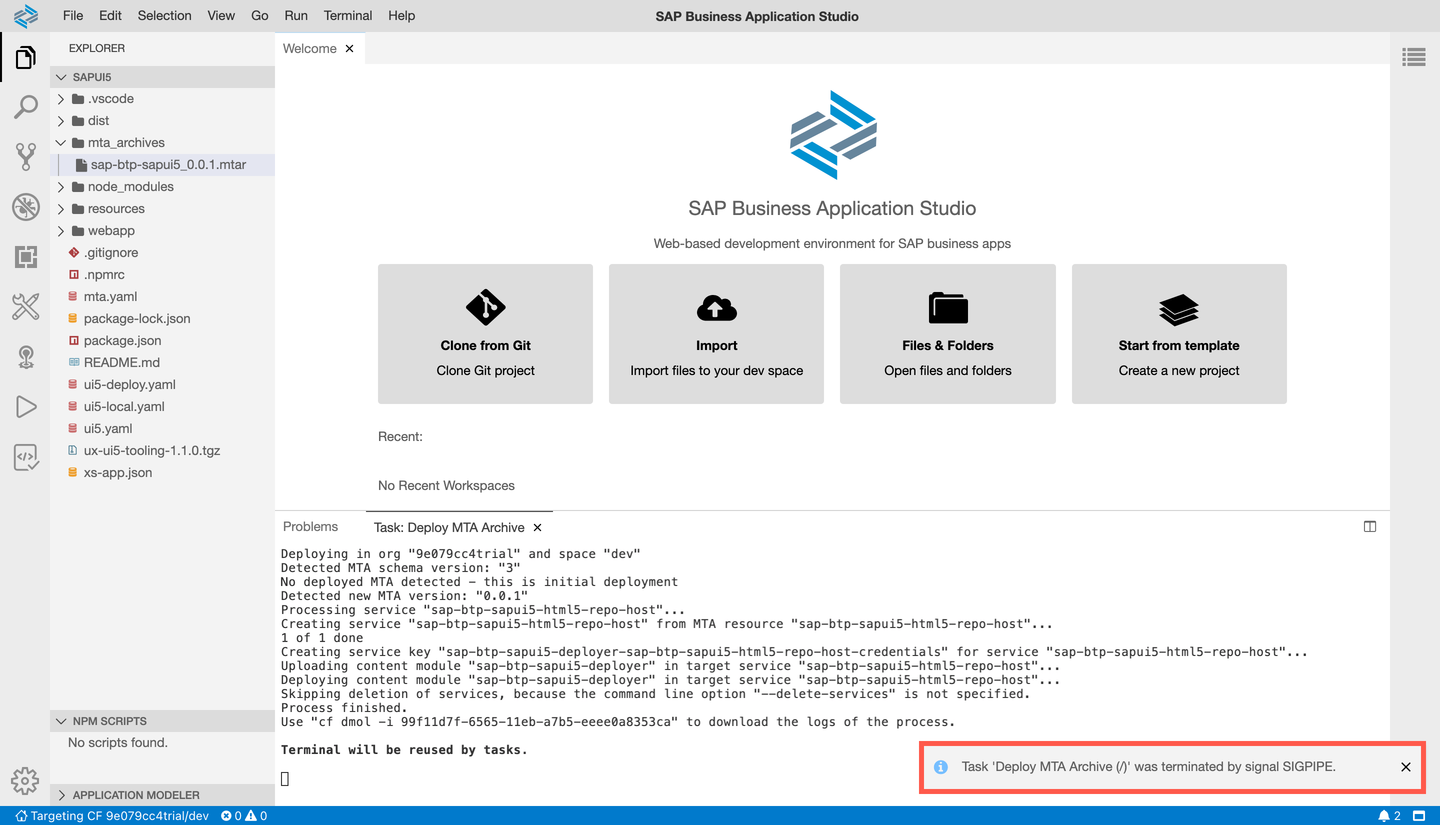Expand the resources folder
Viewport: 1440px width, 825px height.
click(x=162, y=209)
